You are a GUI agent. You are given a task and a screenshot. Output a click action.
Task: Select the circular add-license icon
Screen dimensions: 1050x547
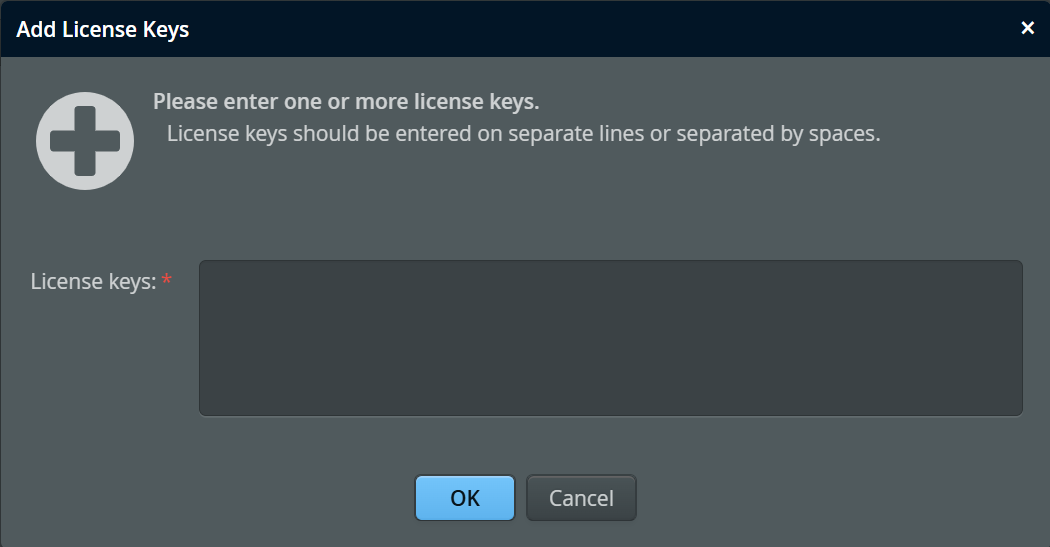coord(85,141)
